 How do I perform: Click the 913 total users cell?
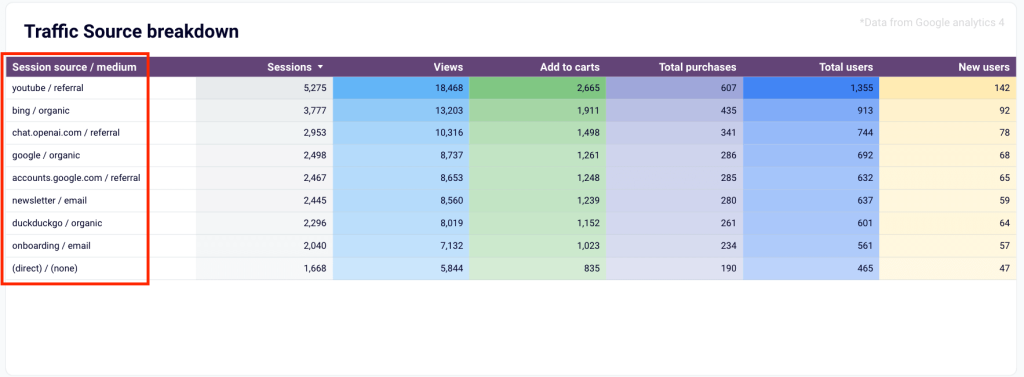pos(811,110)
